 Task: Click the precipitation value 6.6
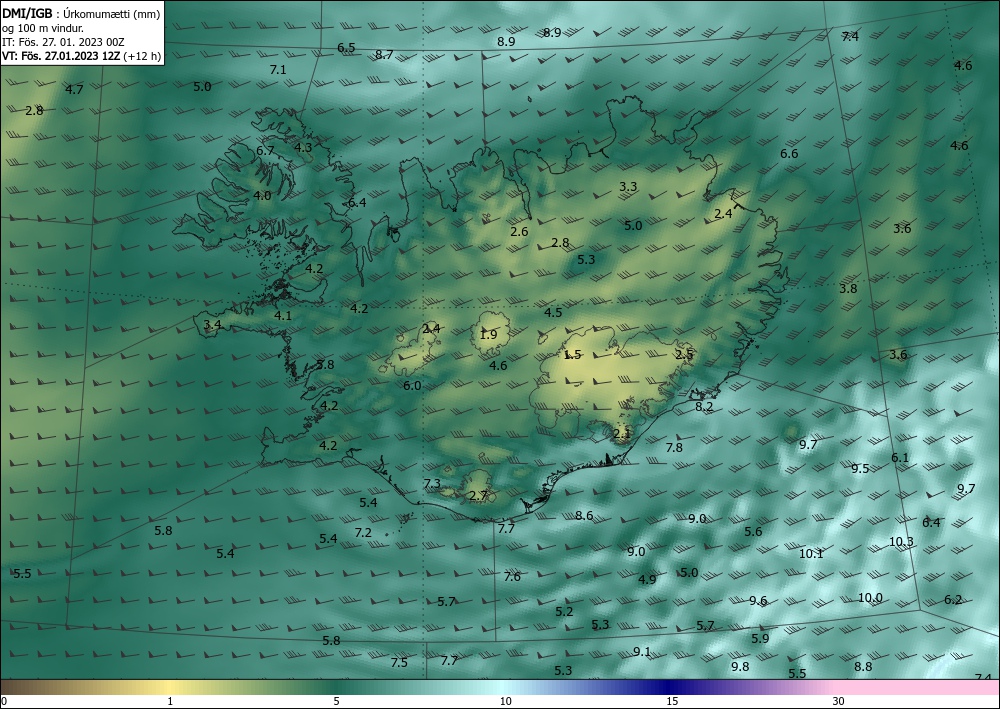pos(789,154)
